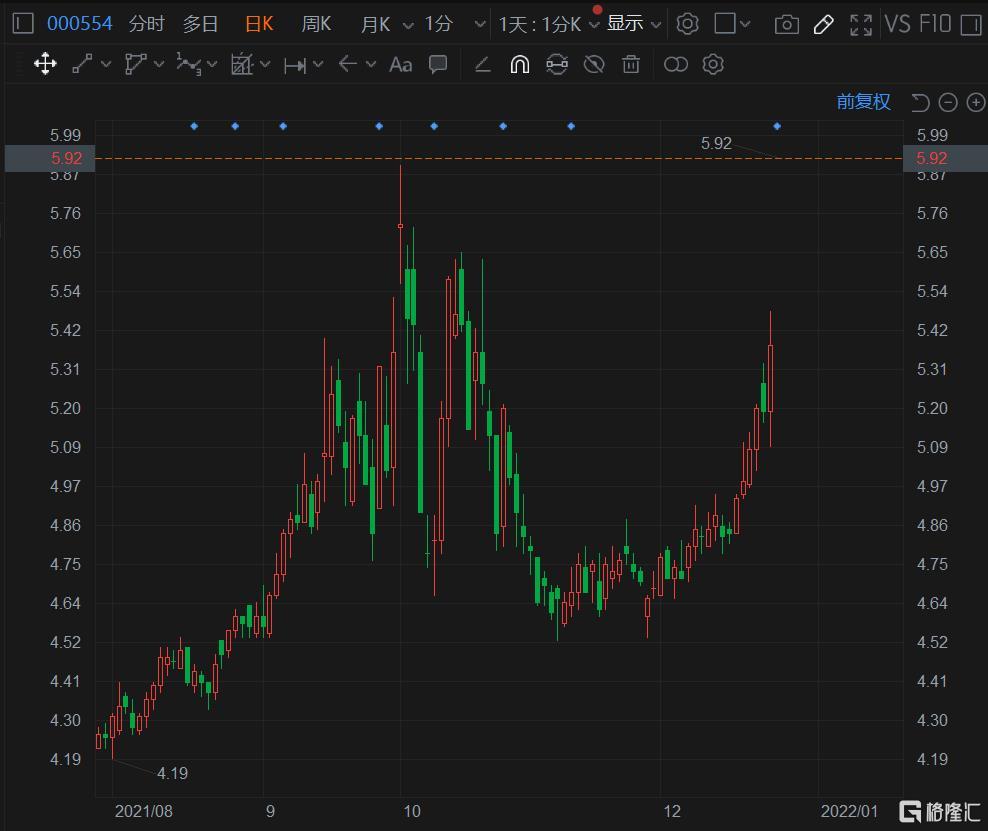This screenshot has height=831, width=988.
Task: Open chart settings gear in top bar
Action: point(687,24)
